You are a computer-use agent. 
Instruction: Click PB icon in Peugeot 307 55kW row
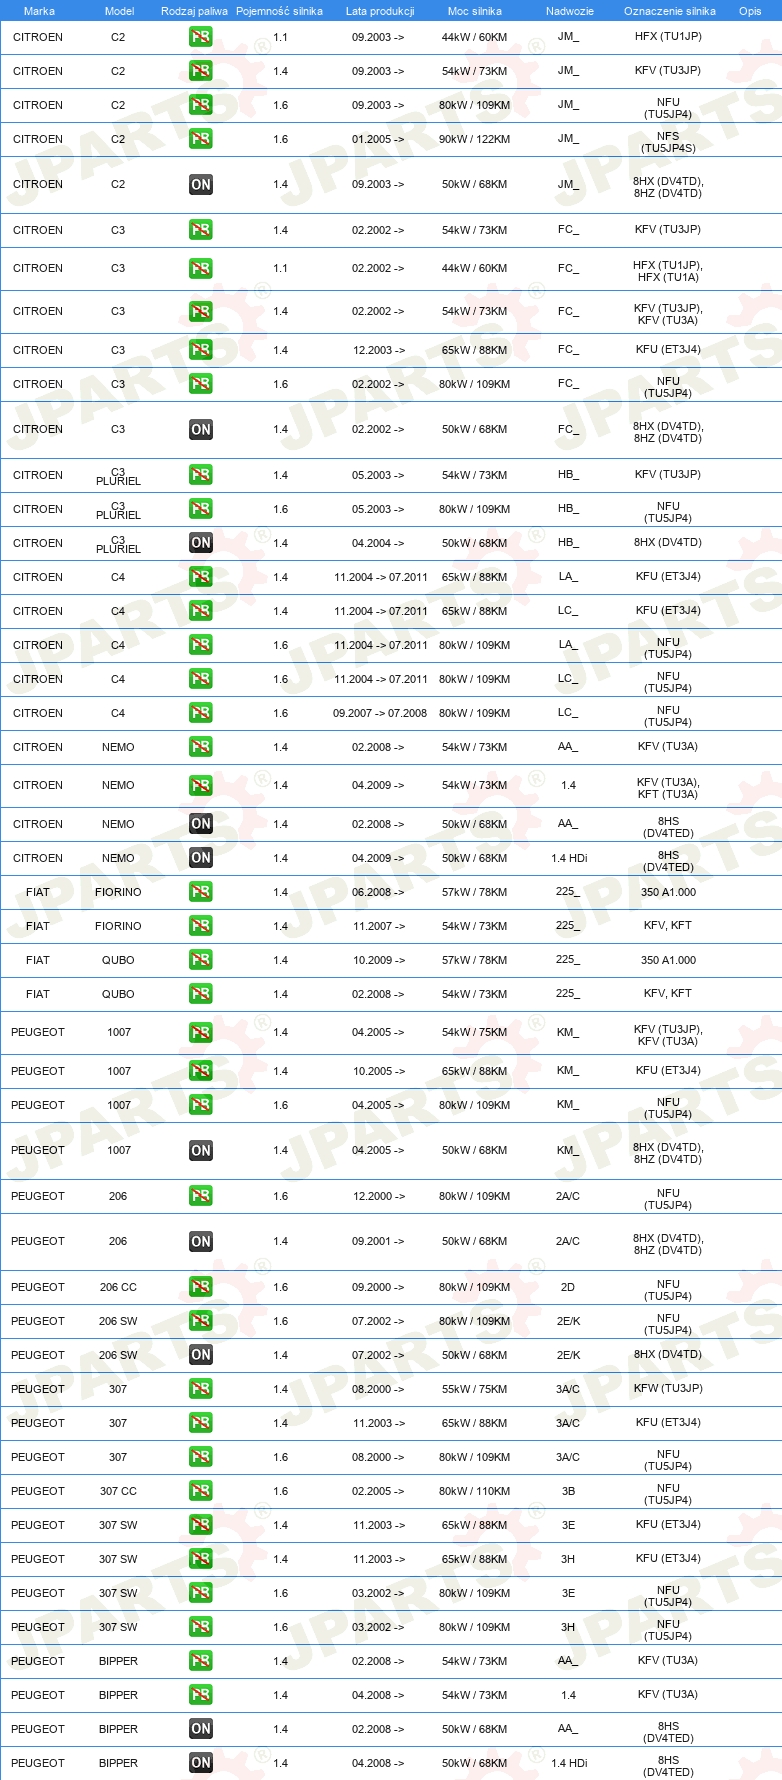pyautogui.click(x=201, y=1389)
